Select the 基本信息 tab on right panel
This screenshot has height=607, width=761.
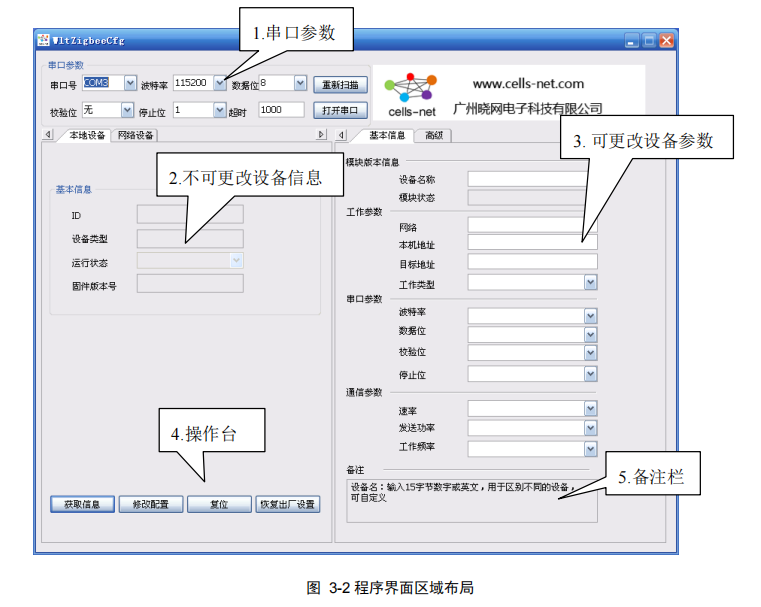coord(387,135)
